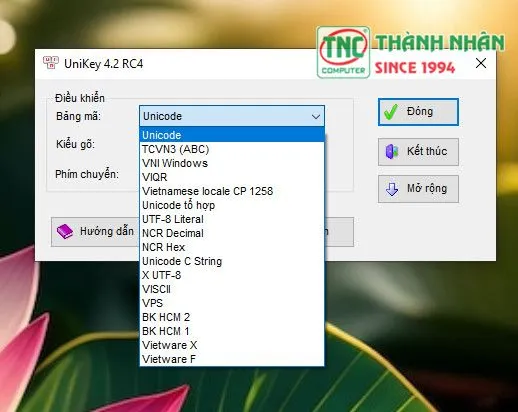518x412 pixels.
Task: Choose VISCII from the list
Action: click(x=232, y=289)
